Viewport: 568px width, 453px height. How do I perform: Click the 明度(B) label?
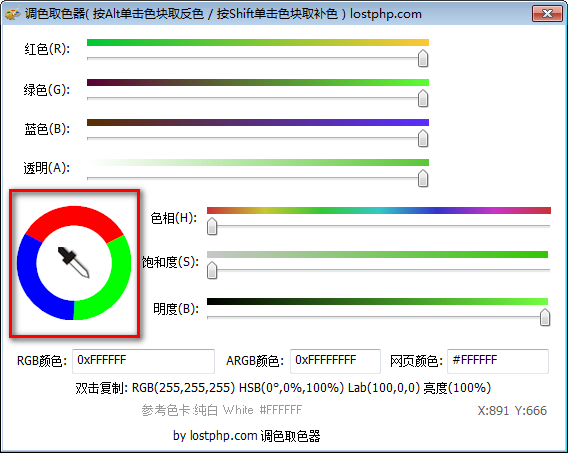pos(176,309)
